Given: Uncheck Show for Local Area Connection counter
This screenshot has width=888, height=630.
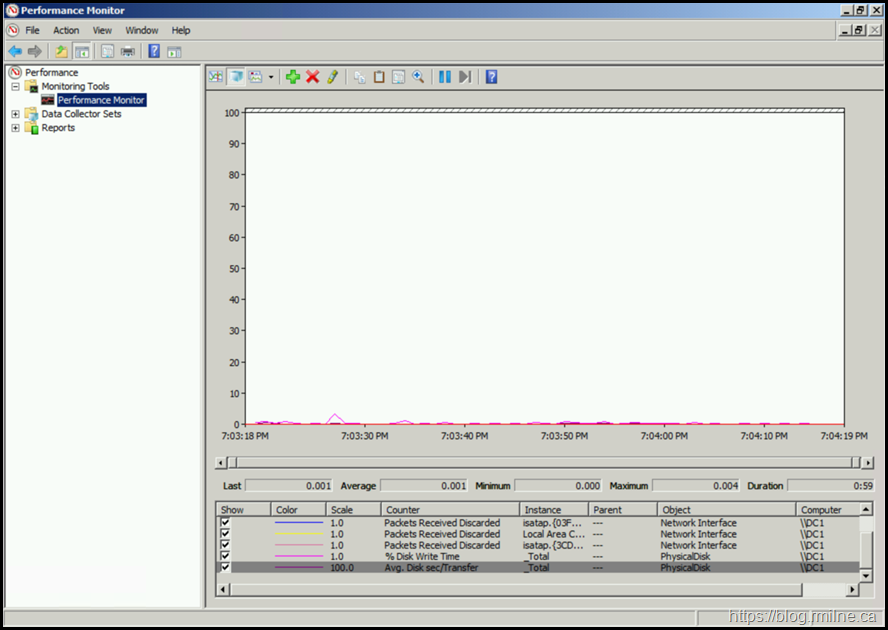Looking at the screenshot, I should (225, 534).
